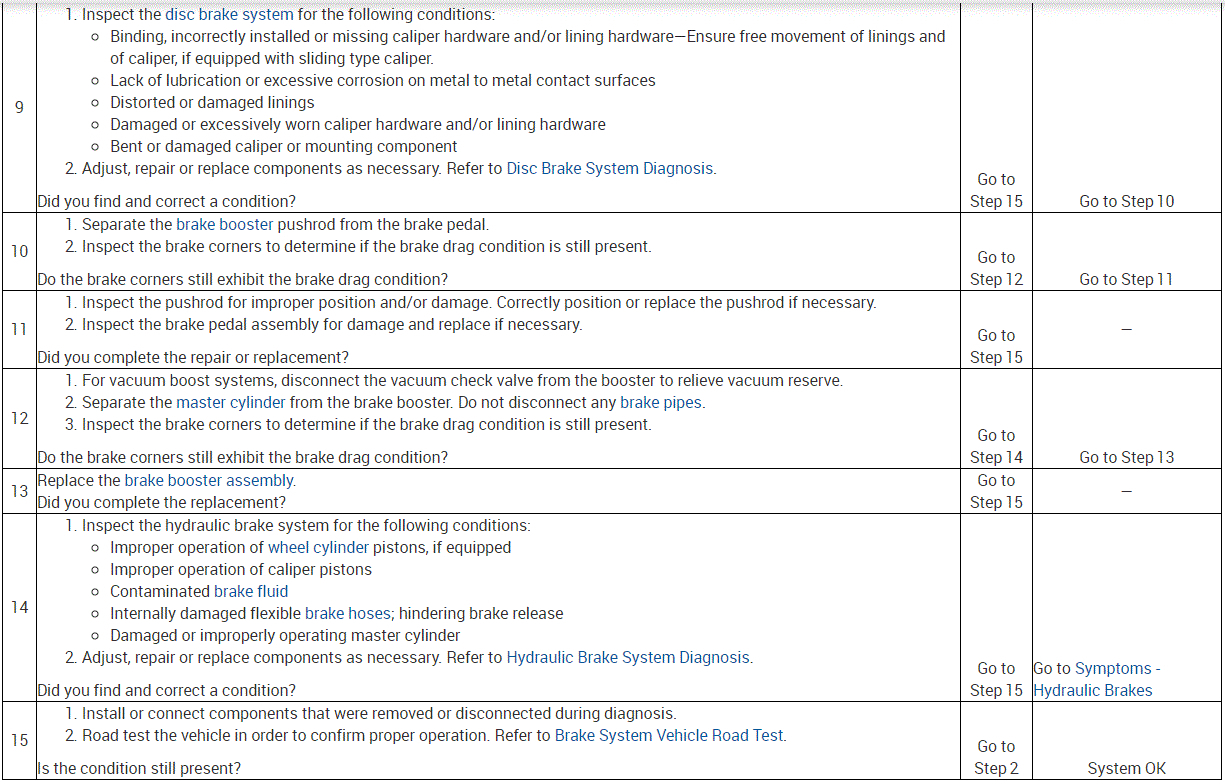The height and width of the screenshot is (784, 1225).
Task: Go to Symptoms - Hydraulic Brakes link
Action: tap(1097, 680)
